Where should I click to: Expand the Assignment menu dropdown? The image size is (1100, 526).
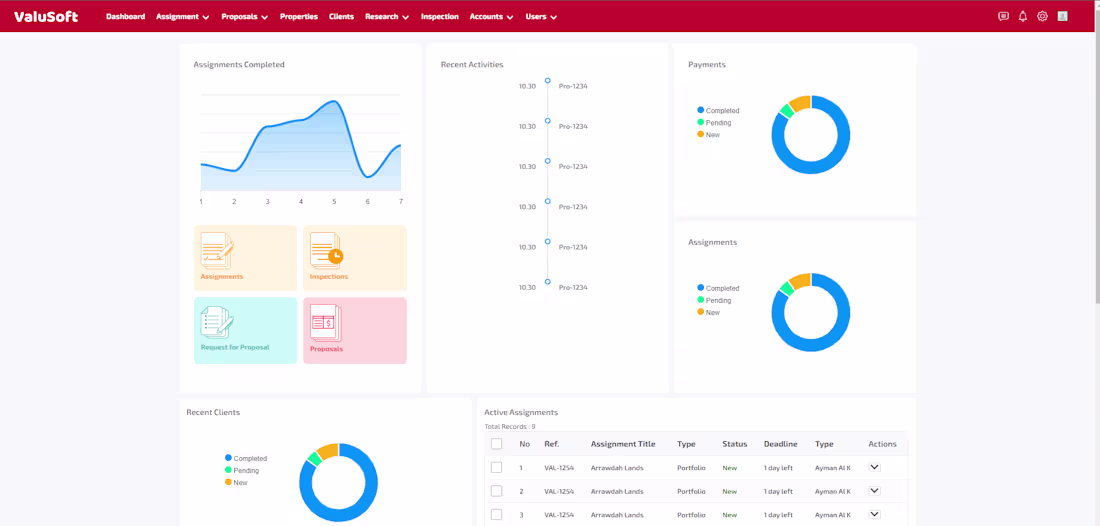182,17
